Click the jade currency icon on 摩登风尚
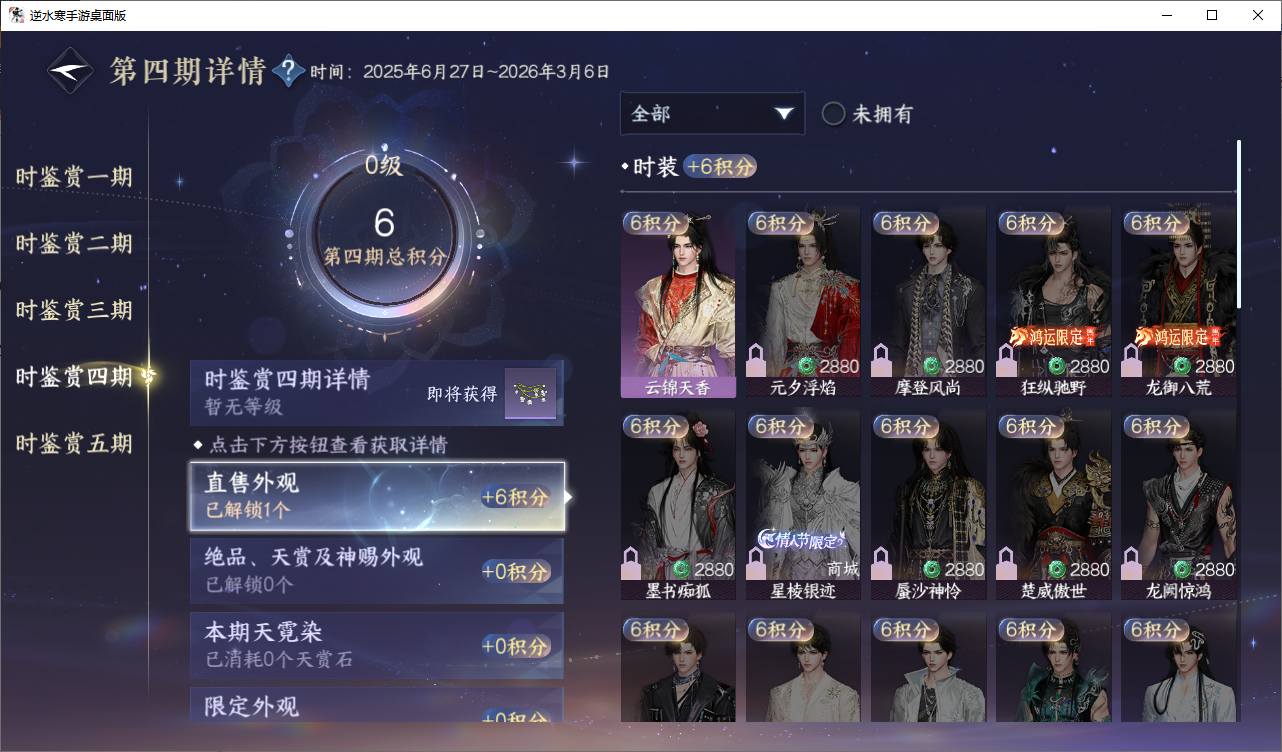1282x752 pixels. [931, 366]
